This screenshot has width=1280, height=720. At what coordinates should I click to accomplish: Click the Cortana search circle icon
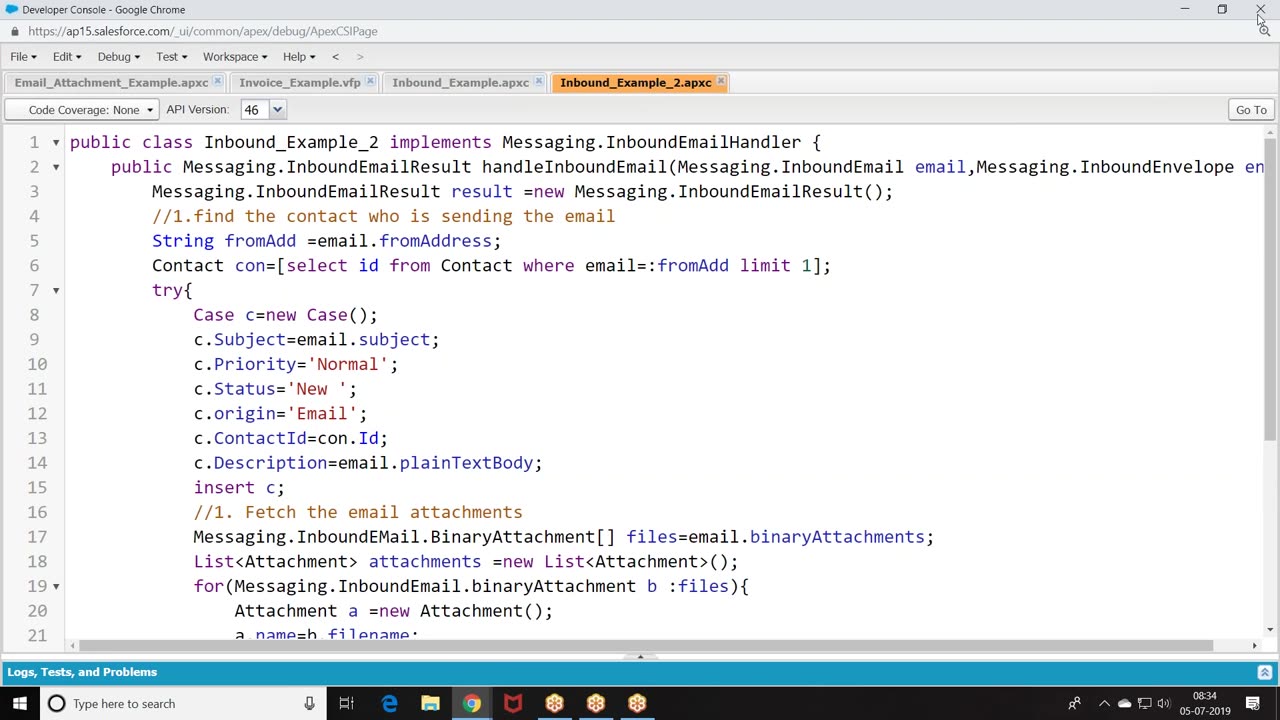[57, 704]
